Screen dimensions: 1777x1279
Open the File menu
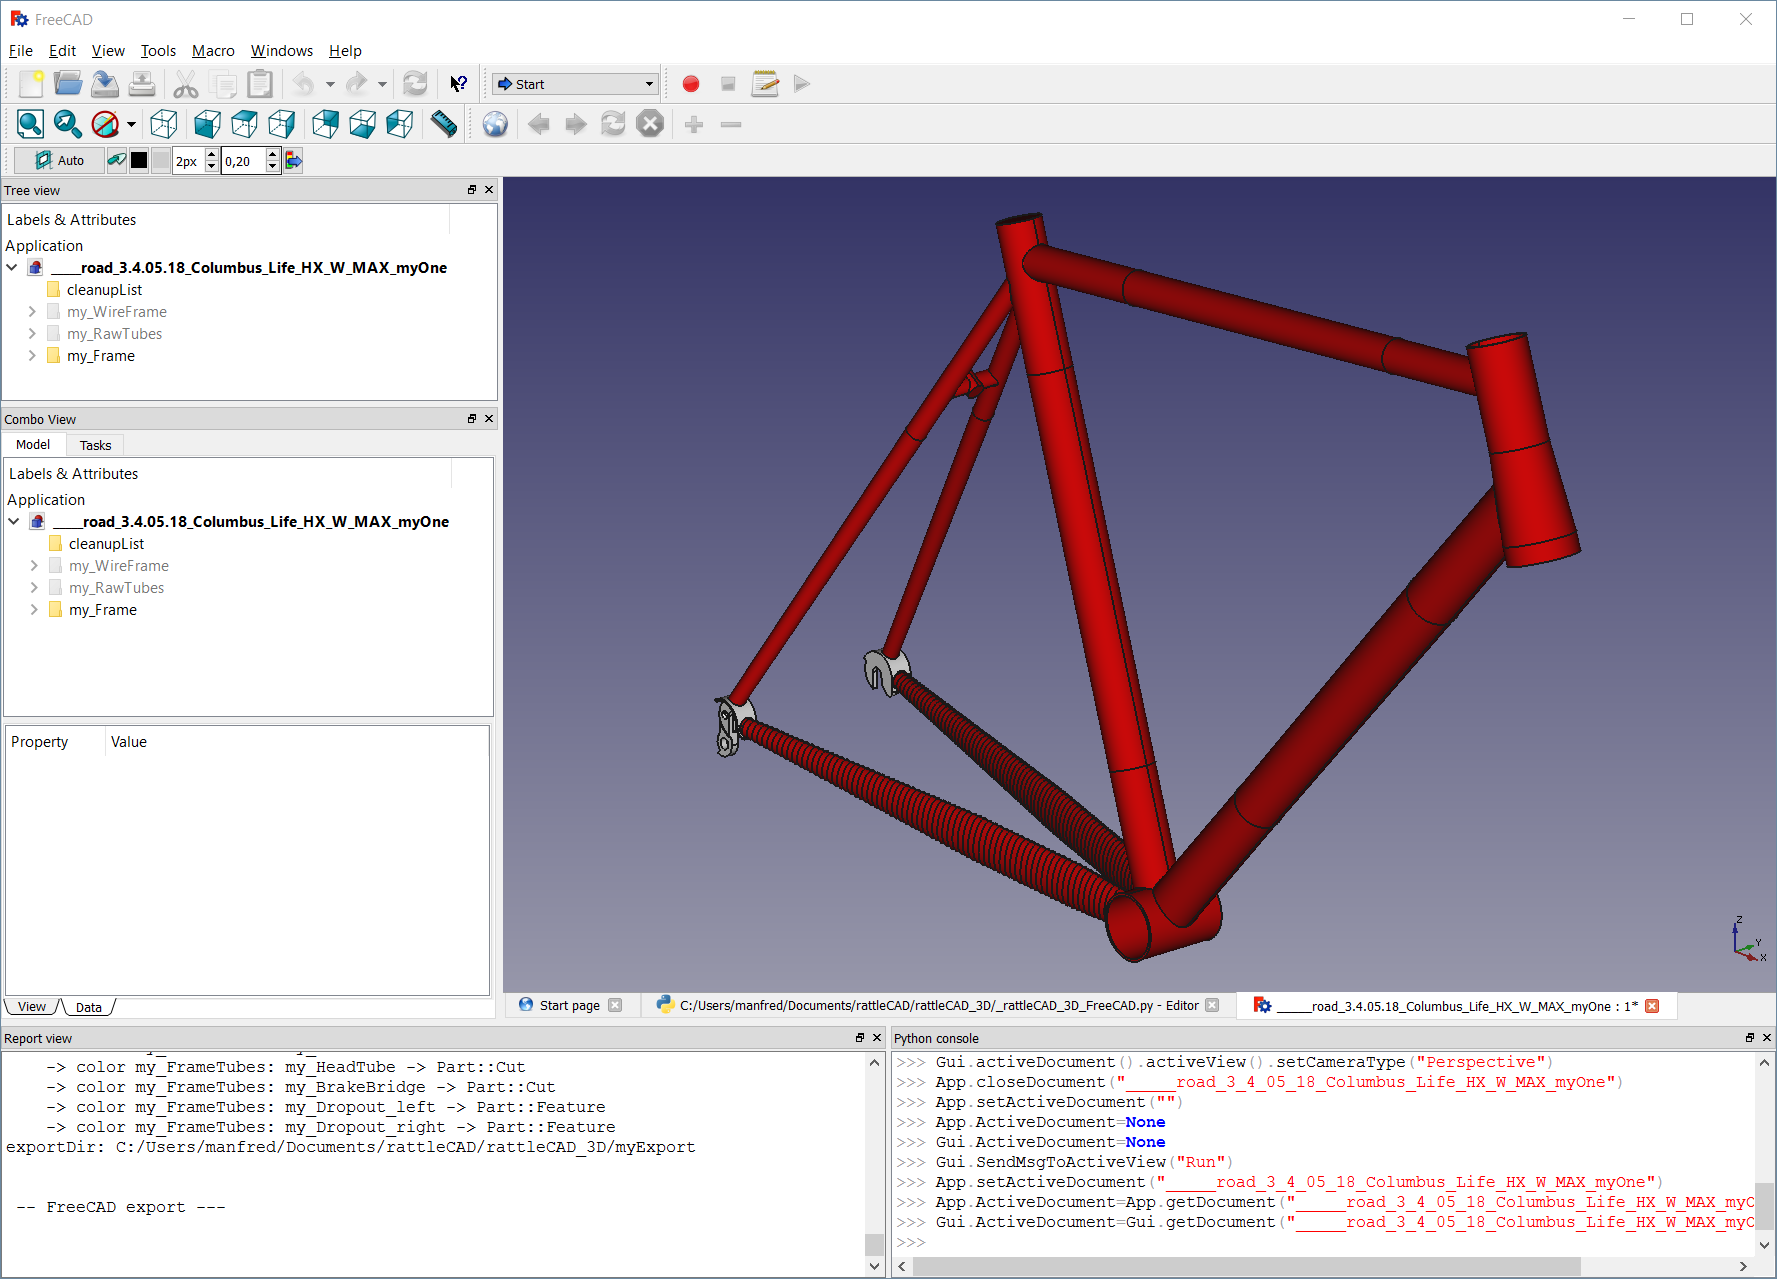point(21,51)
